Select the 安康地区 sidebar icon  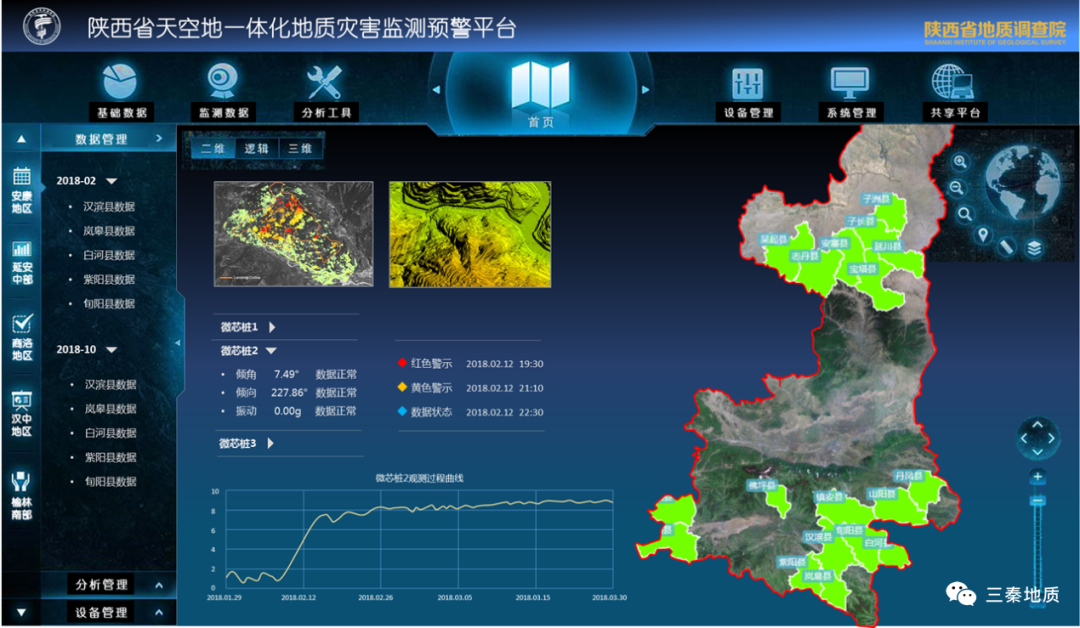22,190
